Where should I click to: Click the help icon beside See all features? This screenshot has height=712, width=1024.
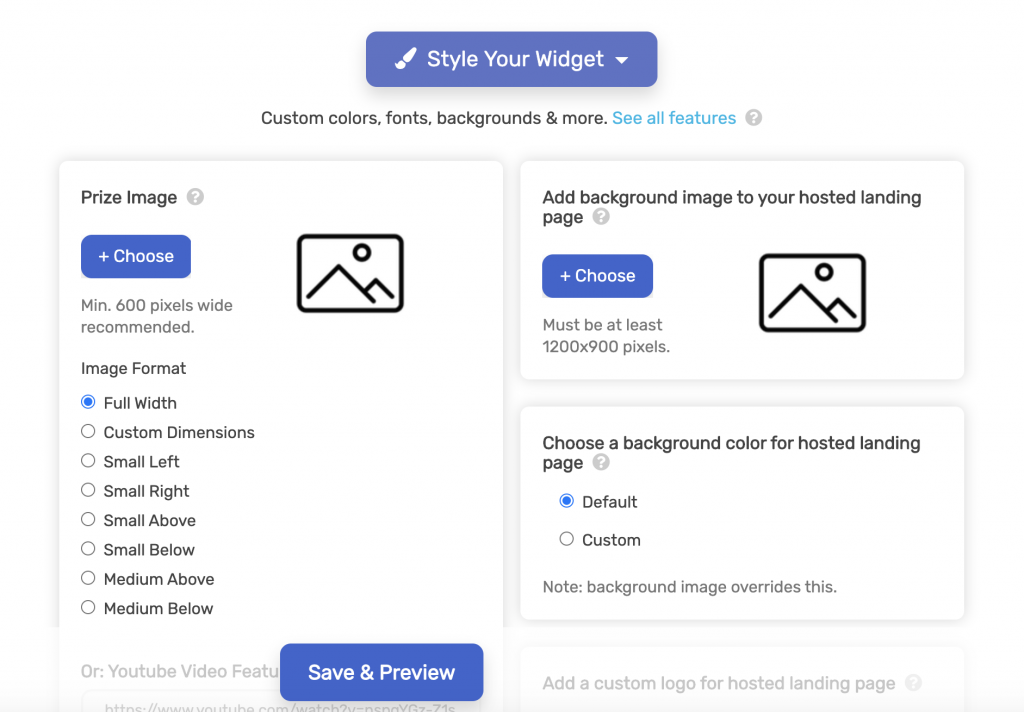(754, 118)
